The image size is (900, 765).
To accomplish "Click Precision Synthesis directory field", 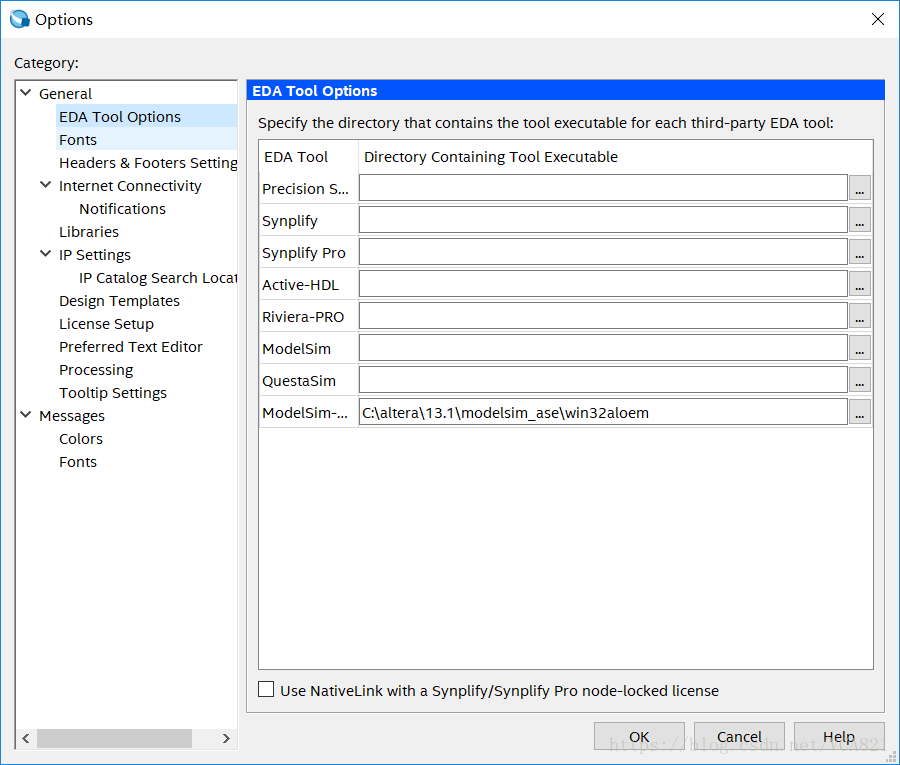I will click(603, 188).
